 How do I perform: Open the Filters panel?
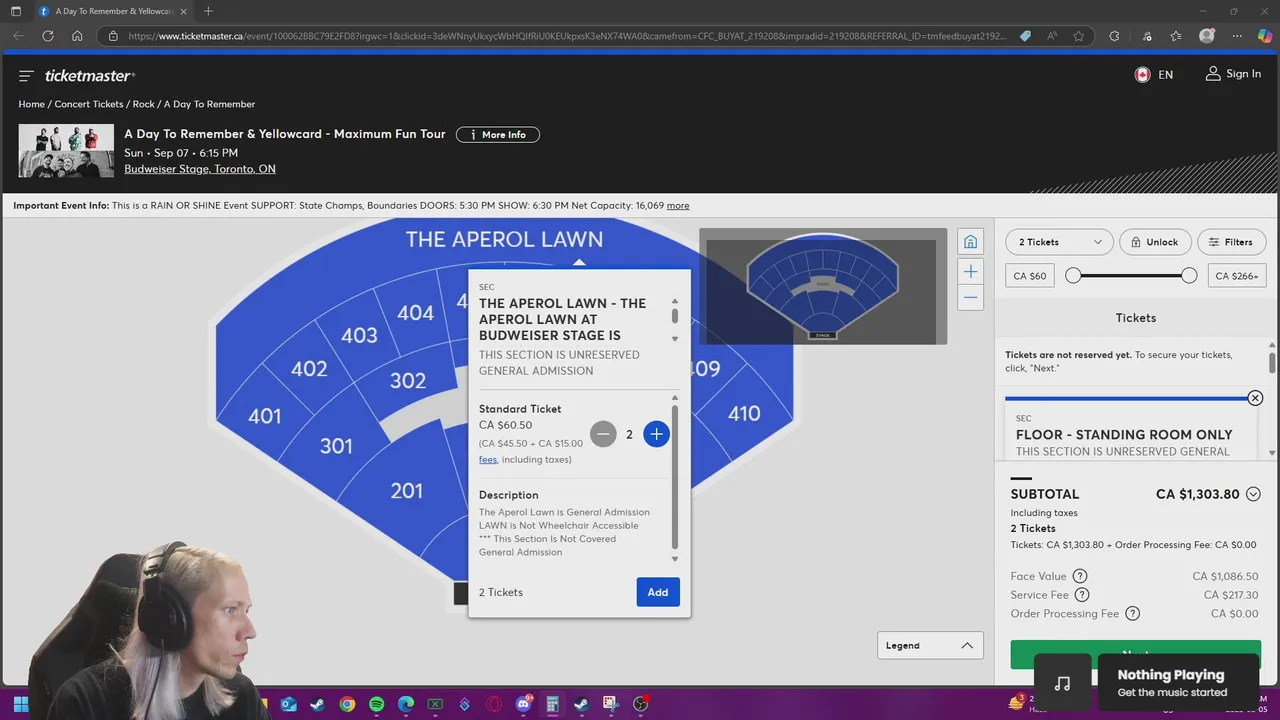(x=1231, y=242)
